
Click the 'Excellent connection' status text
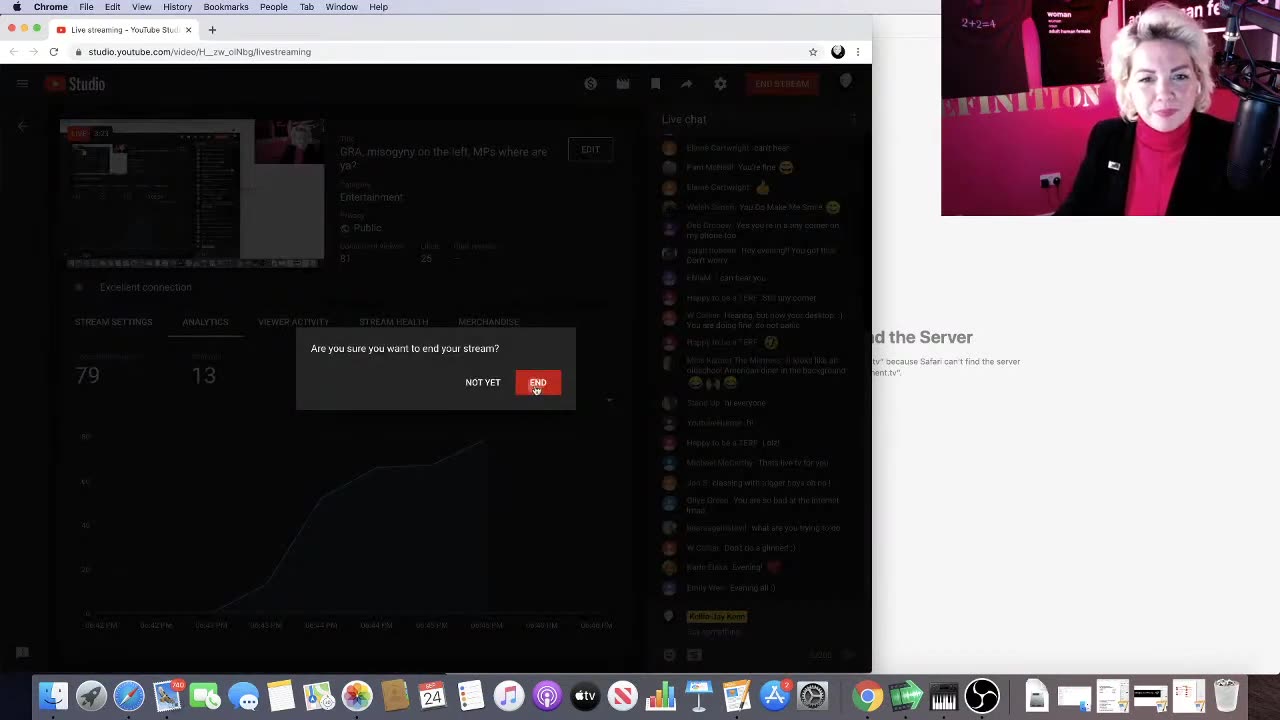coord(145,288)
